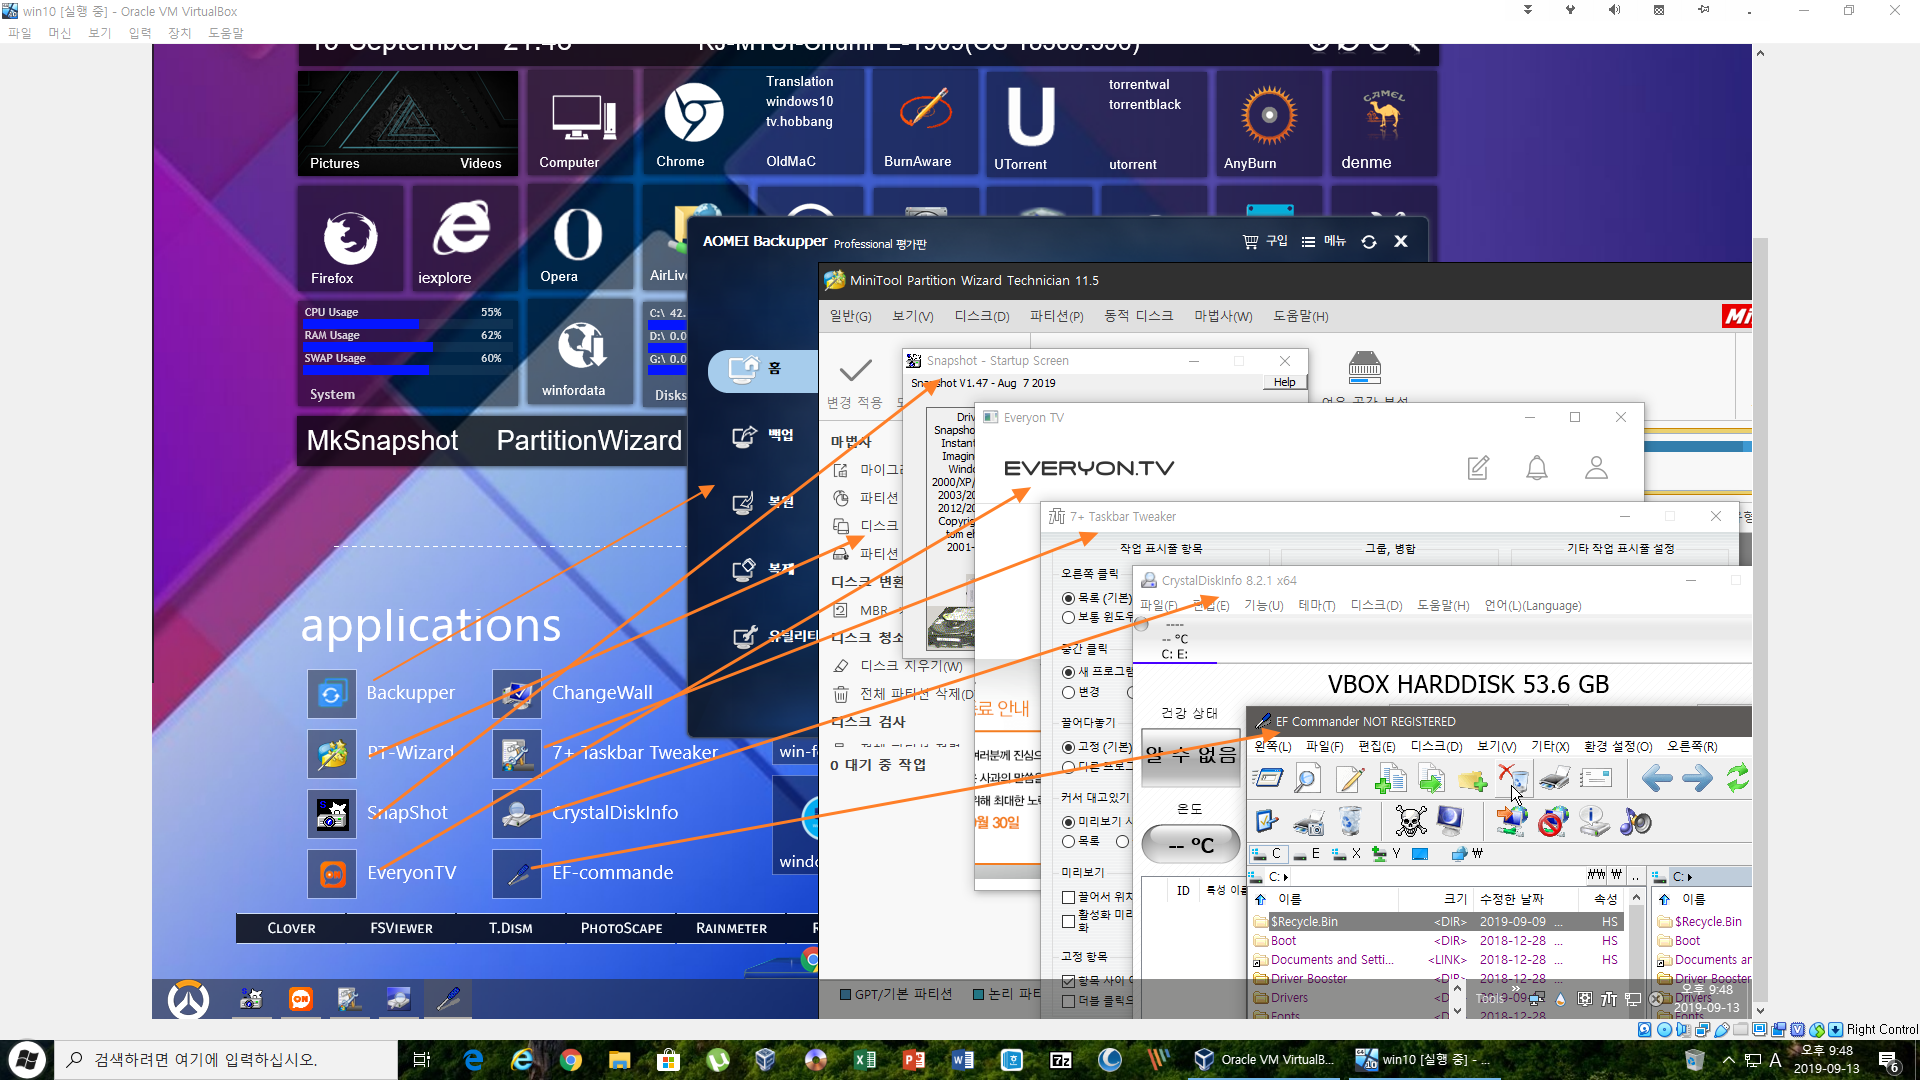Click the skull and crossbones icon in EF Commander
The height and width of the screenshot is (1080, 1920).
click(1410, 822)
